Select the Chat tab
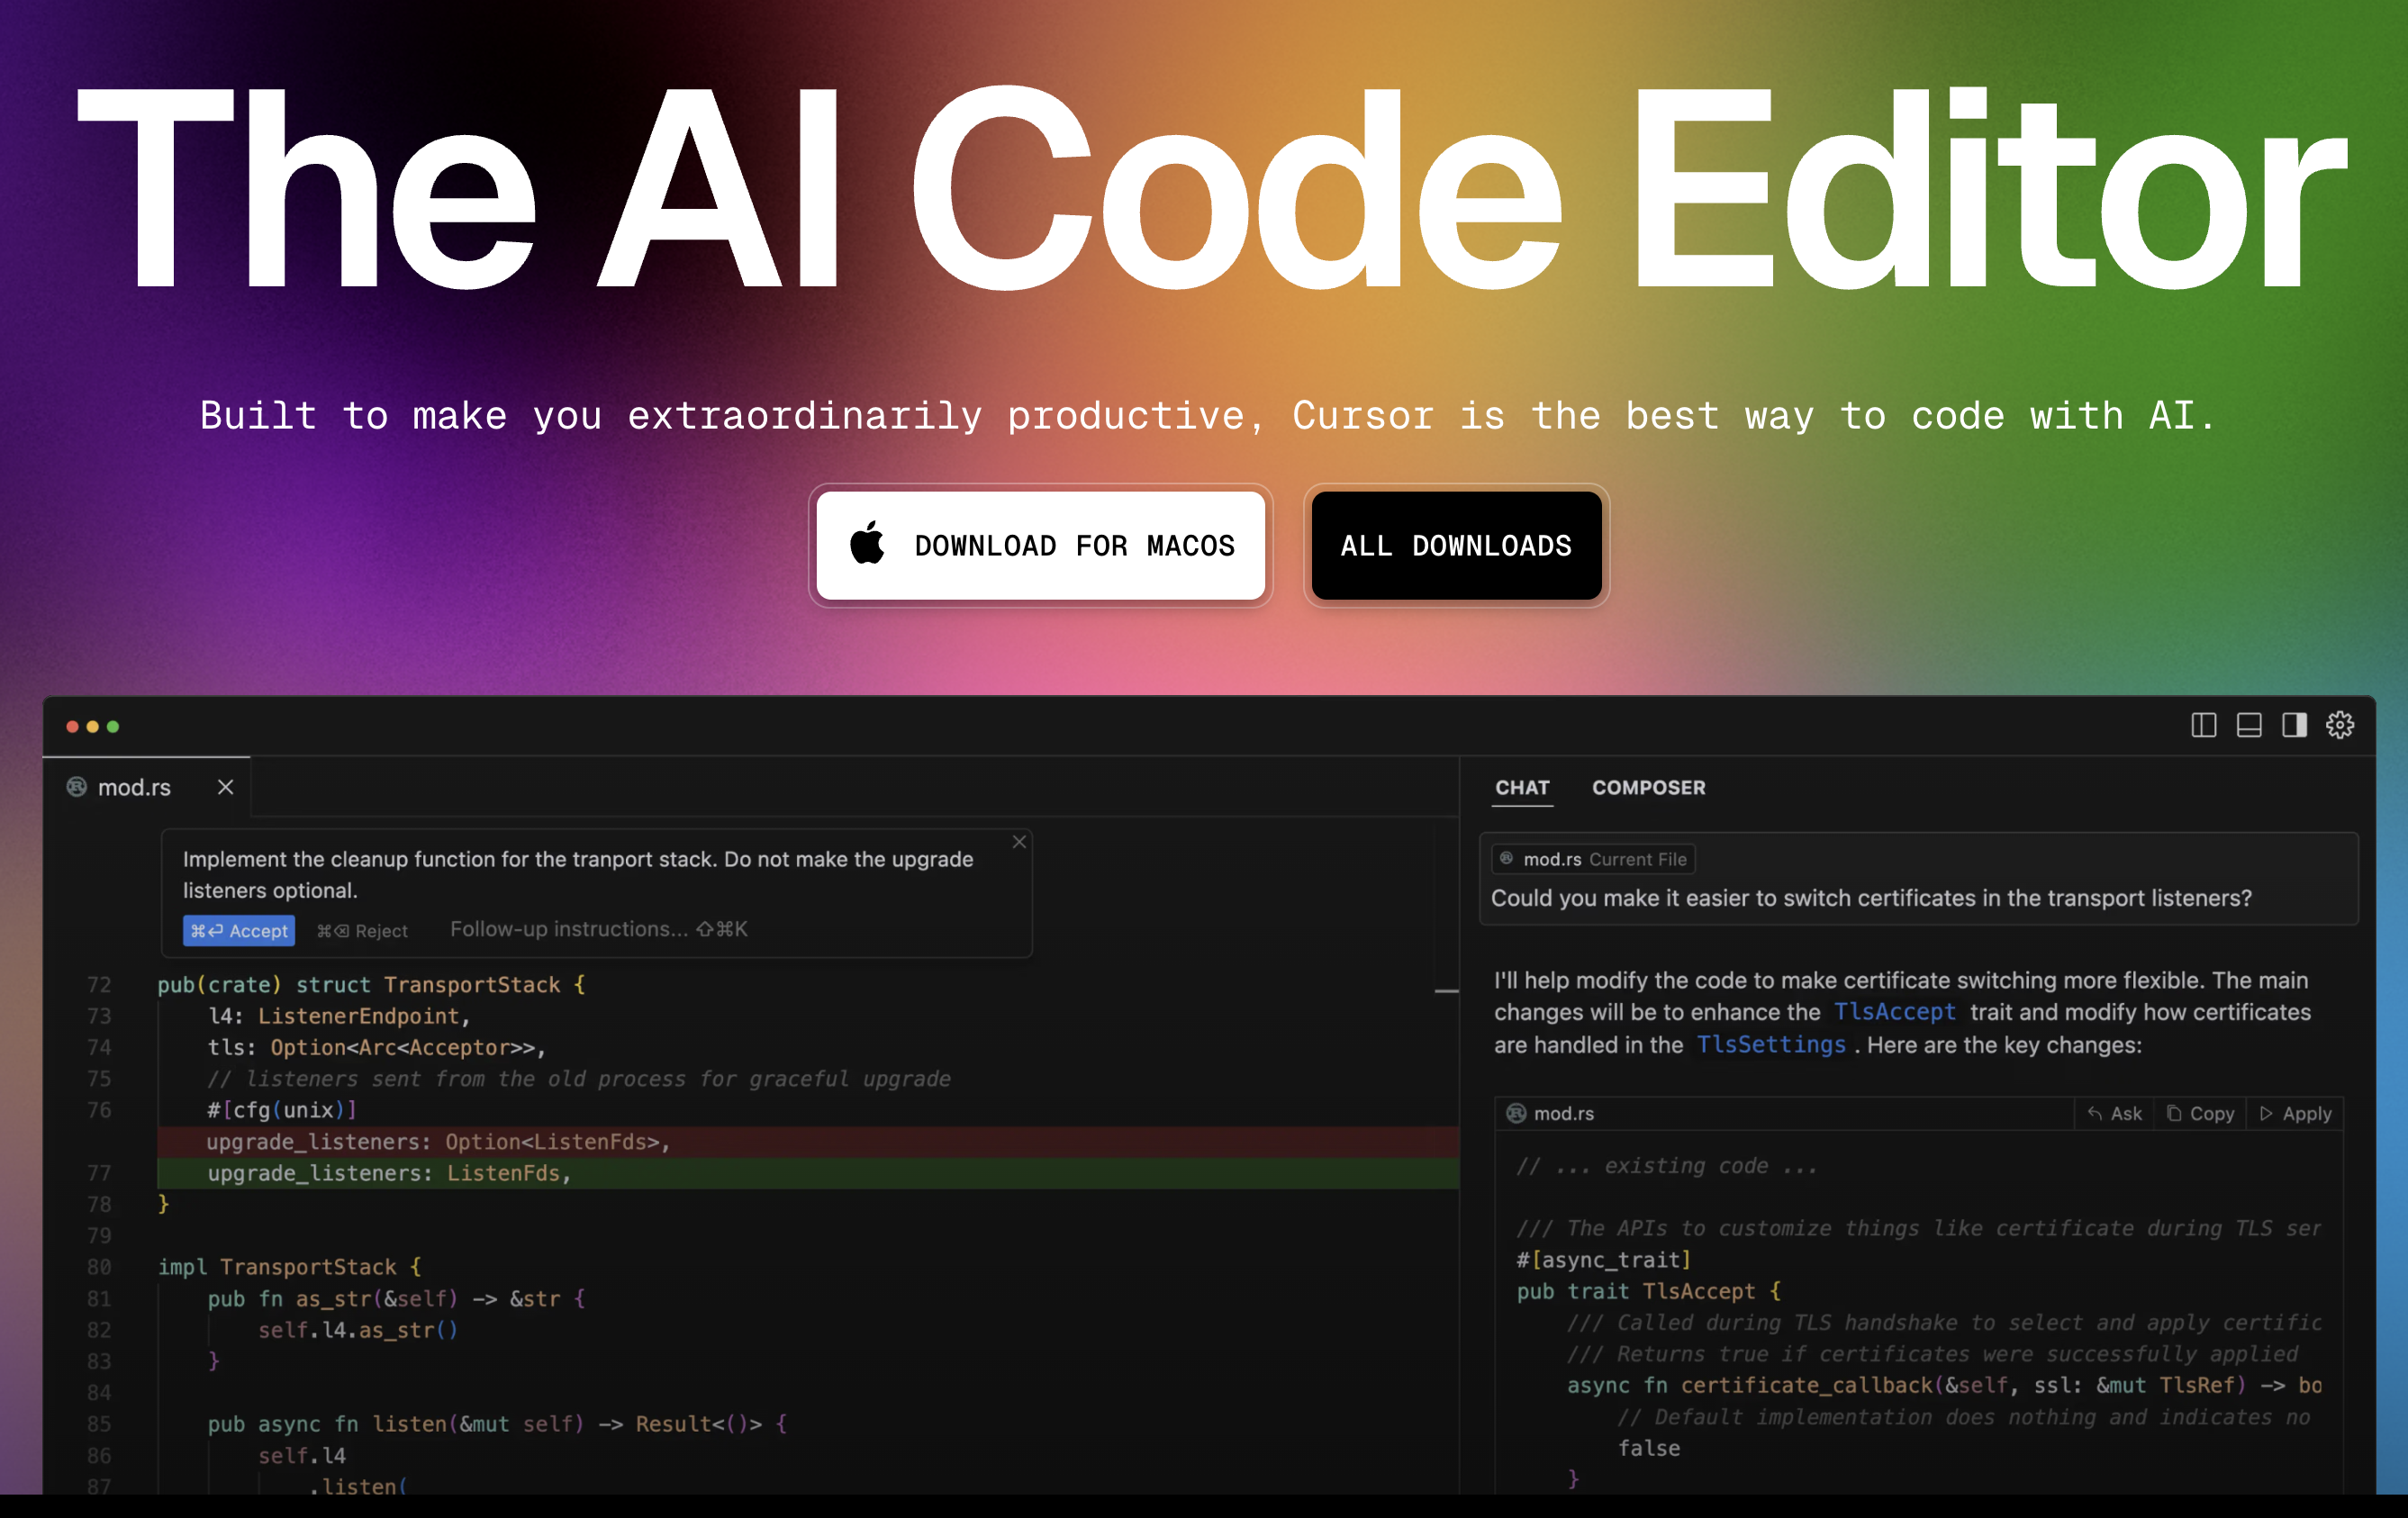 click(1522, 787)
